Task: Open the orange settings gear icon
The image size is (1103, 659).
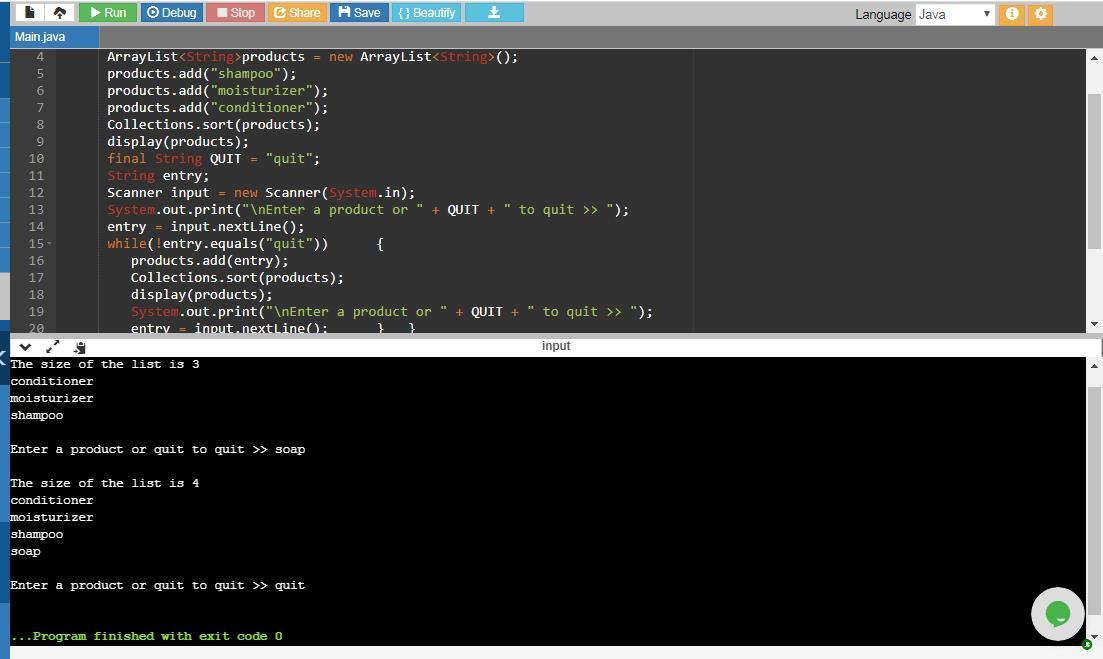Action: point(1040,14)
